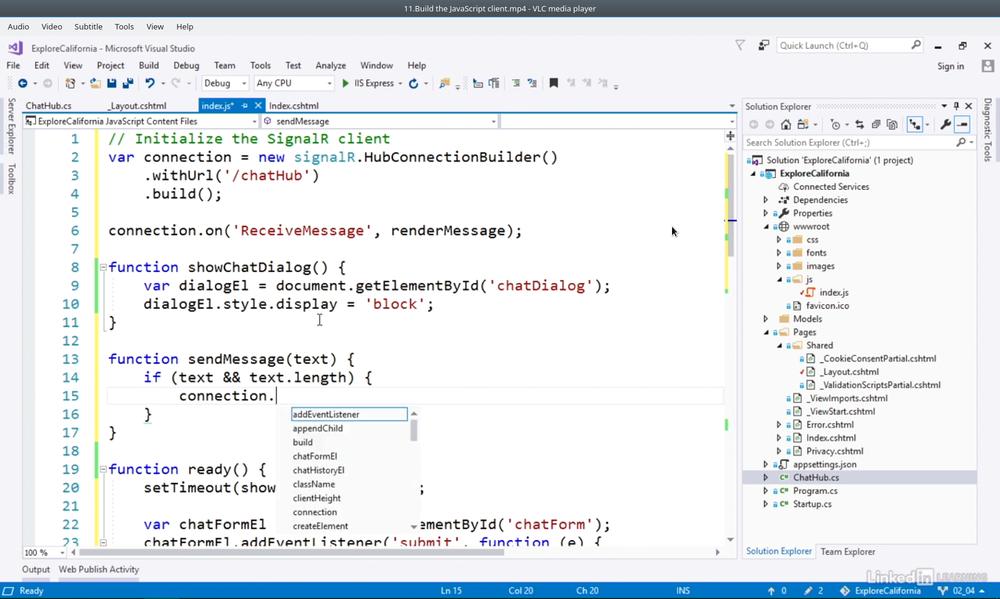Screen dimensions: 1000x599
Task: Toggle the pin on the index.js tab
Action: (245, 106)
